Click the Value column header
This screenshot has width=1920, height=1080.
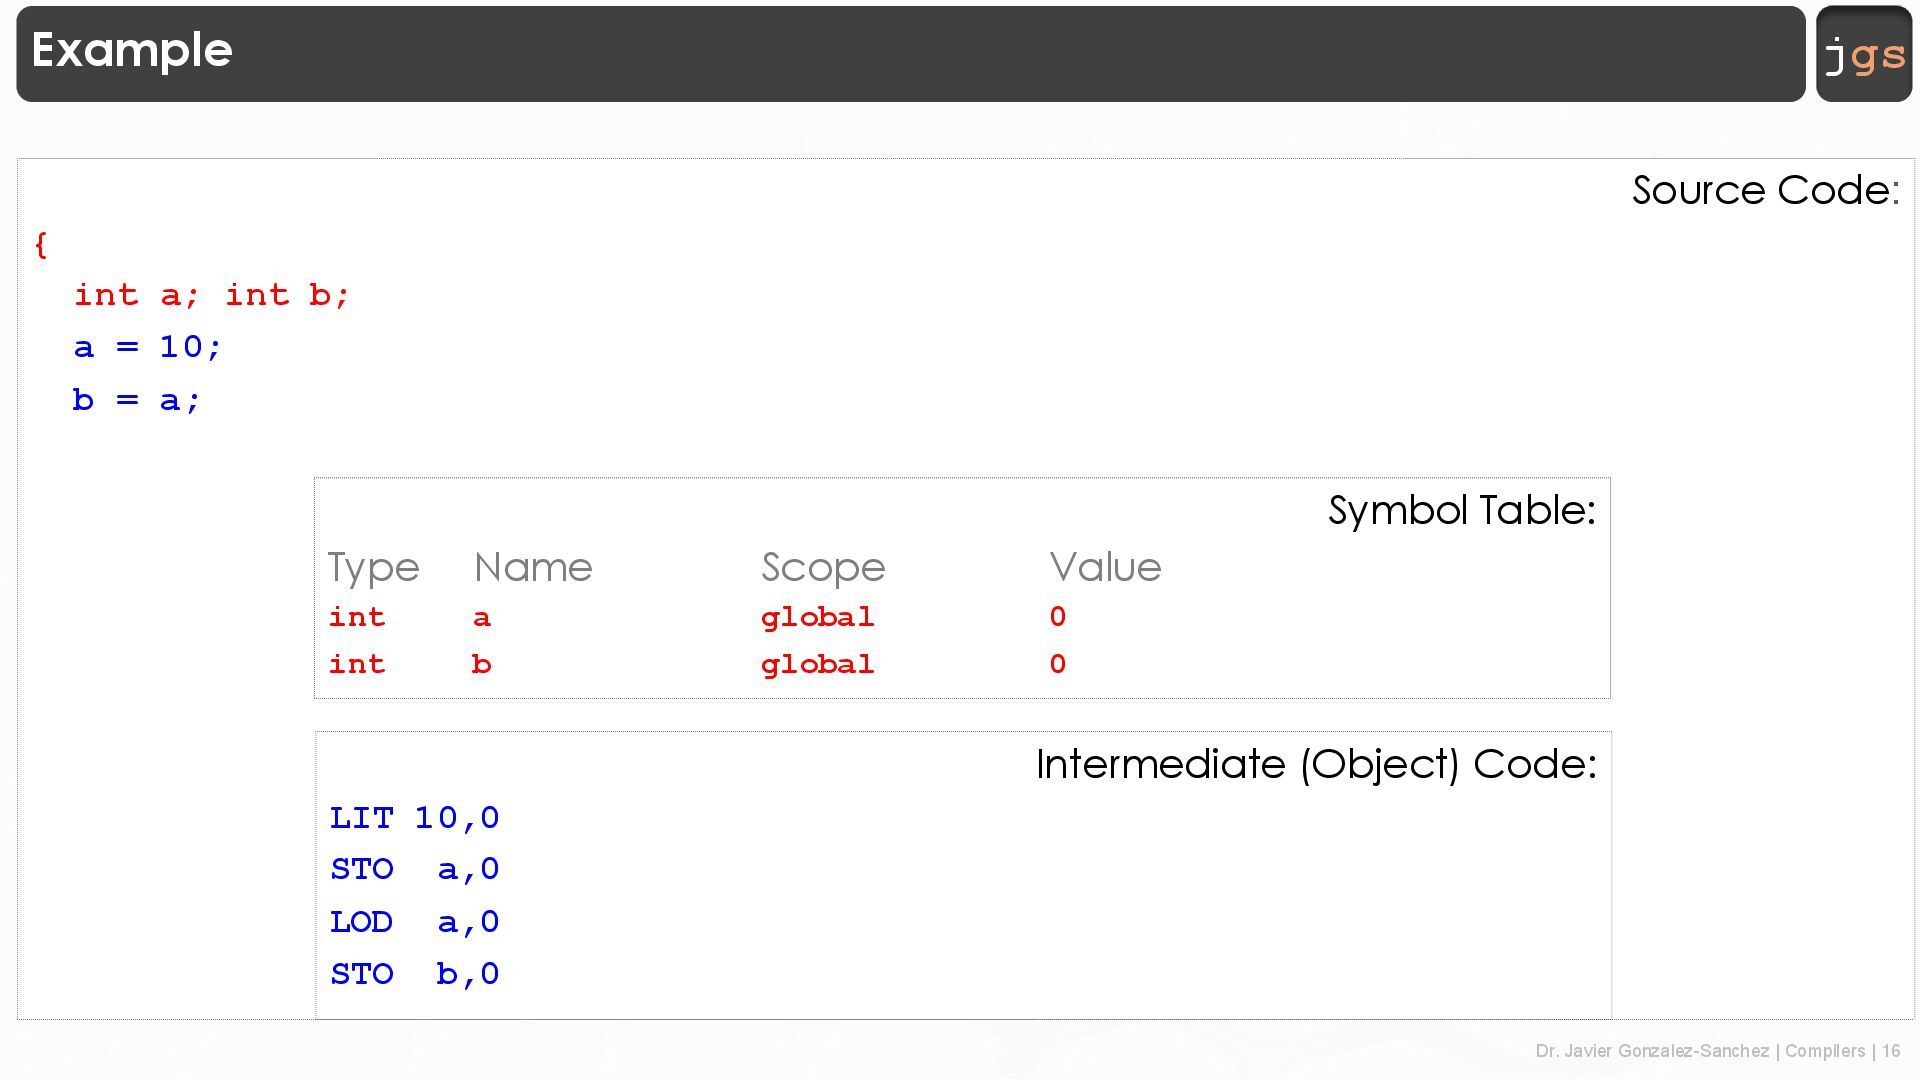1105,567
